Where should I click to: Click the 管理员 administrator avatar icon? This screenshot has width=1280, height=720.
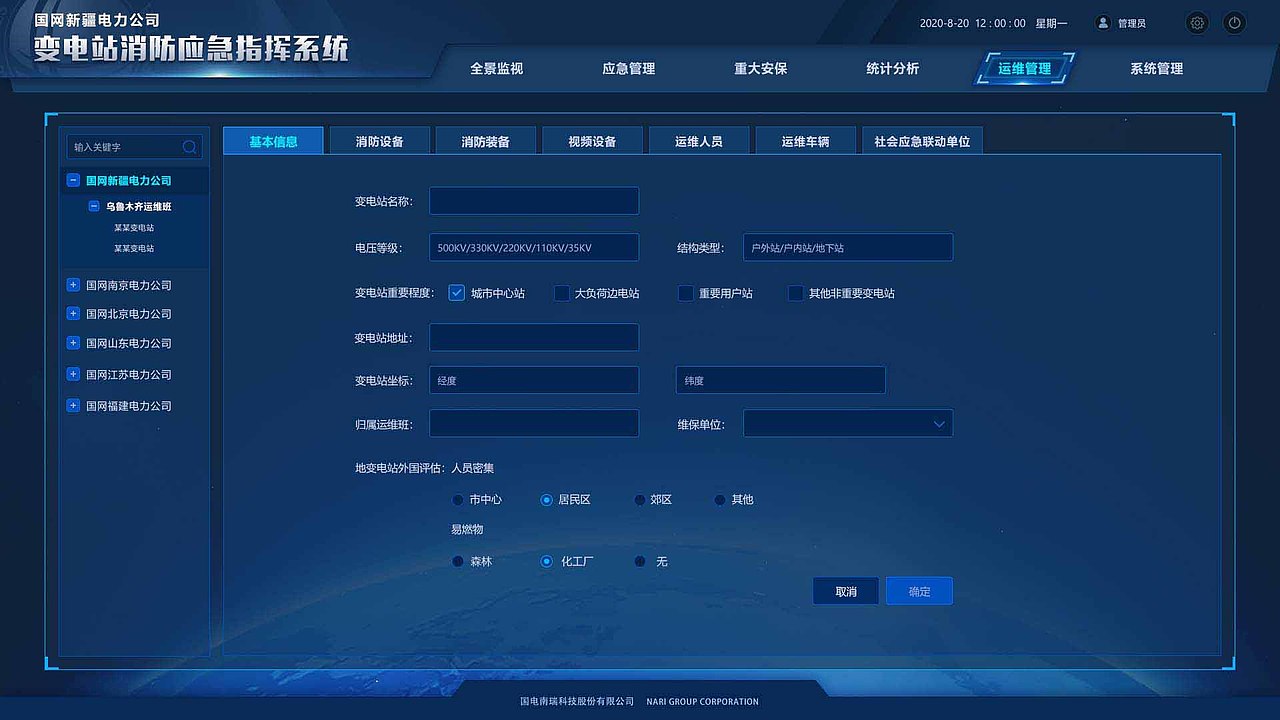pyautogui.click(x=1102, y=22)
